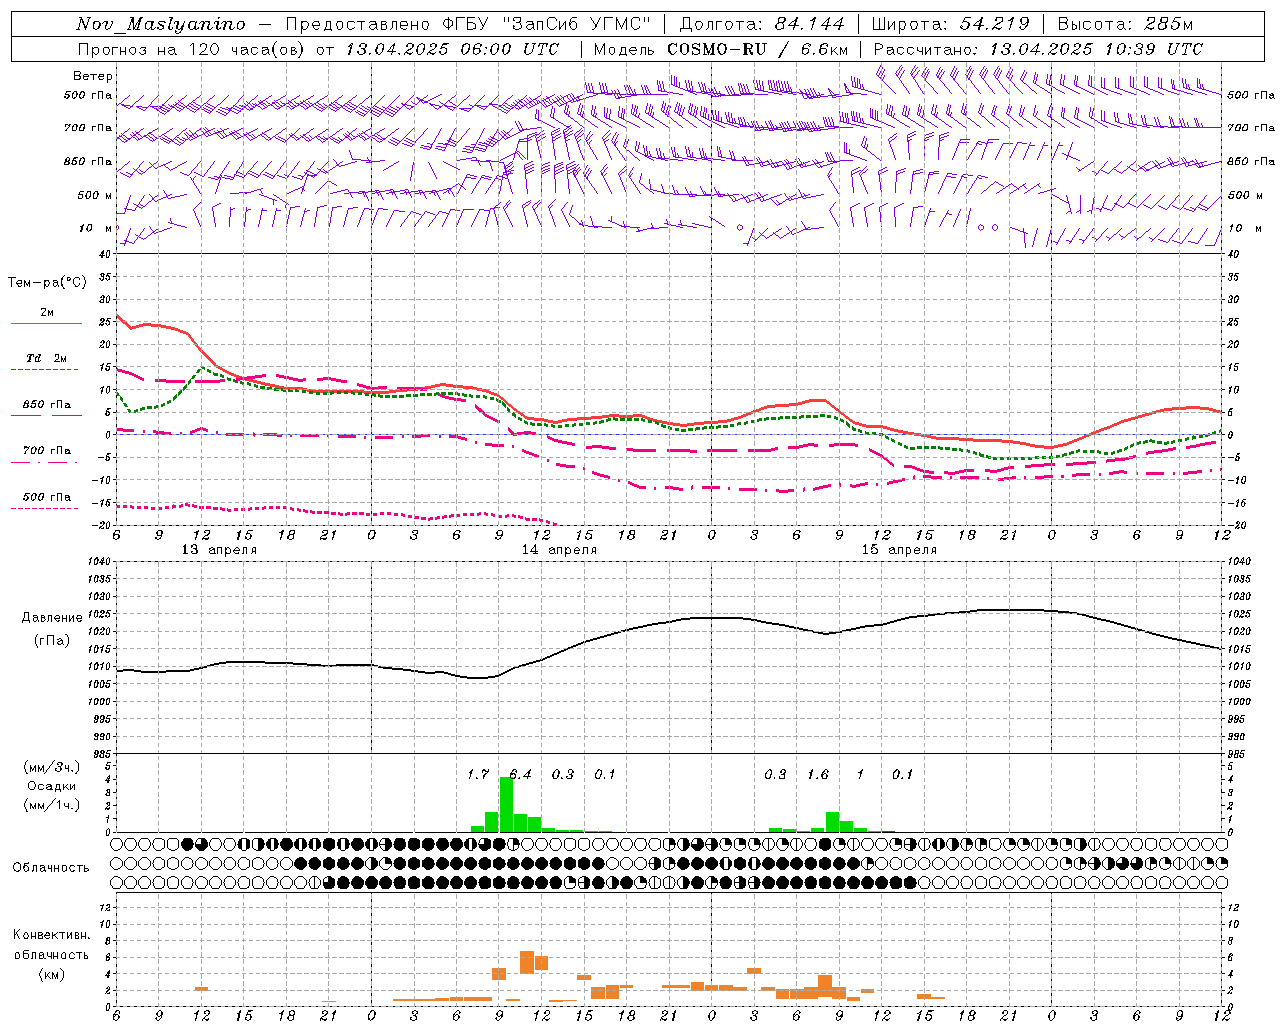Click the '13 апреля' date label
This screenshot has width=1280, height=1024.
pyautogui.click(x=219, y=550)
